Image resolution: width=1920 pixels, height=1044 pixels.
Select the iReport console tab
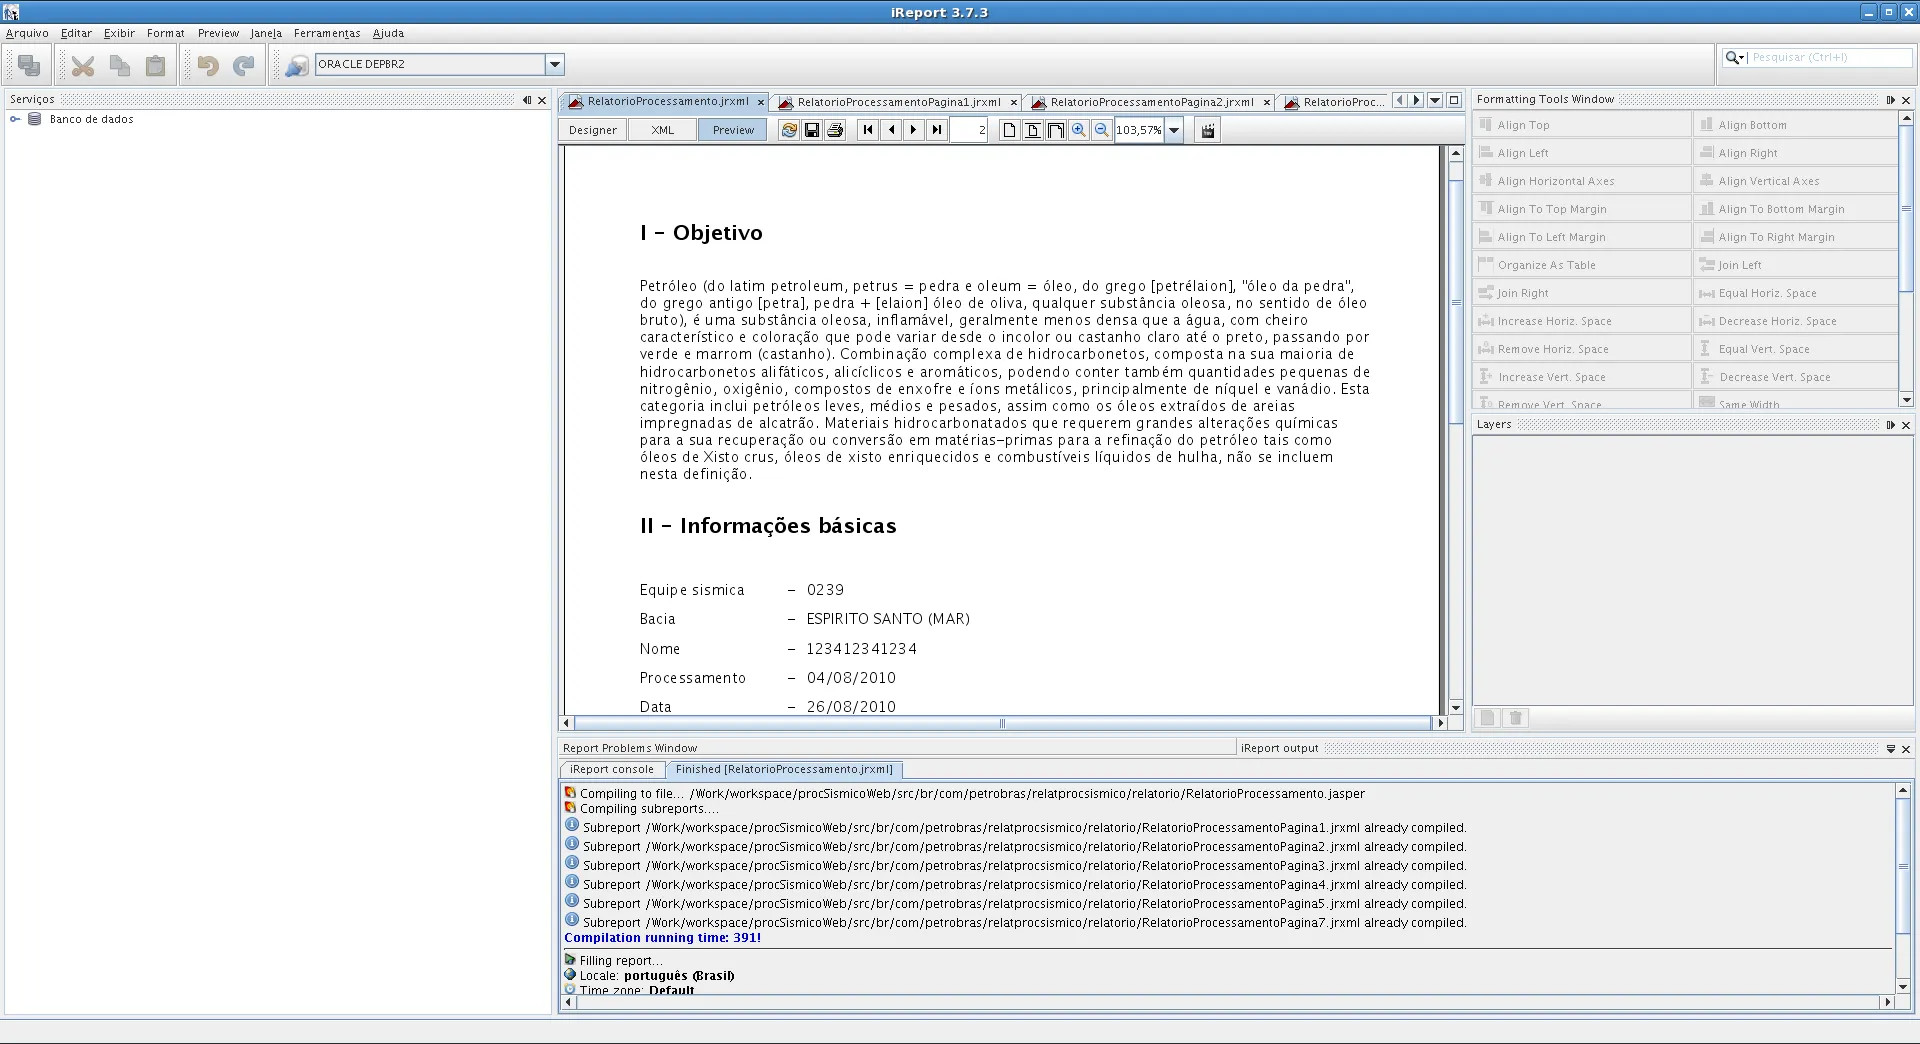tap(611, 770)
